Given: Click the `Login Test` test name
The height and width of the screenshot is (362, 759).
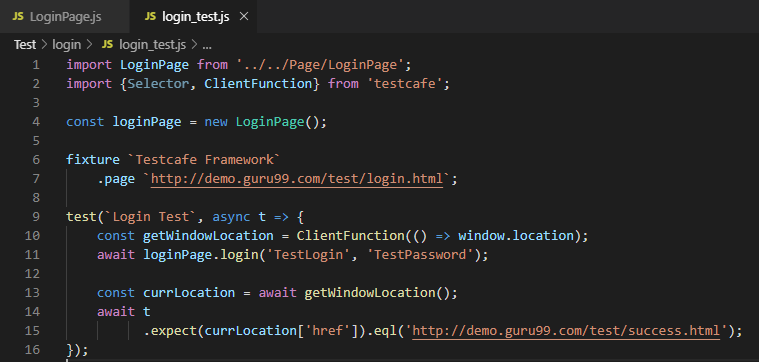Looking at the screenshot, I should point(151,217).
